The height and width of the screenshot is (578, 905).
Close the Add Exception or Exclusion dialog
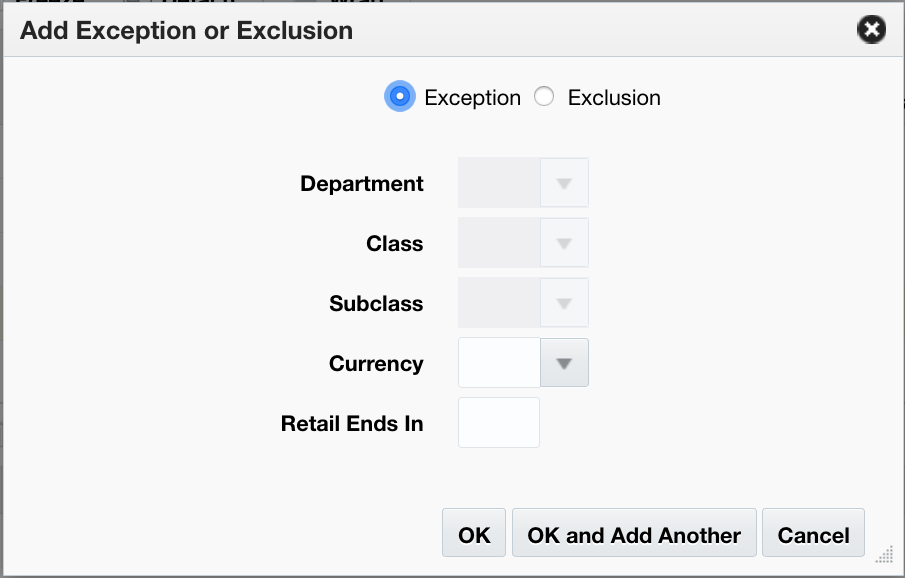pos(871,29)
